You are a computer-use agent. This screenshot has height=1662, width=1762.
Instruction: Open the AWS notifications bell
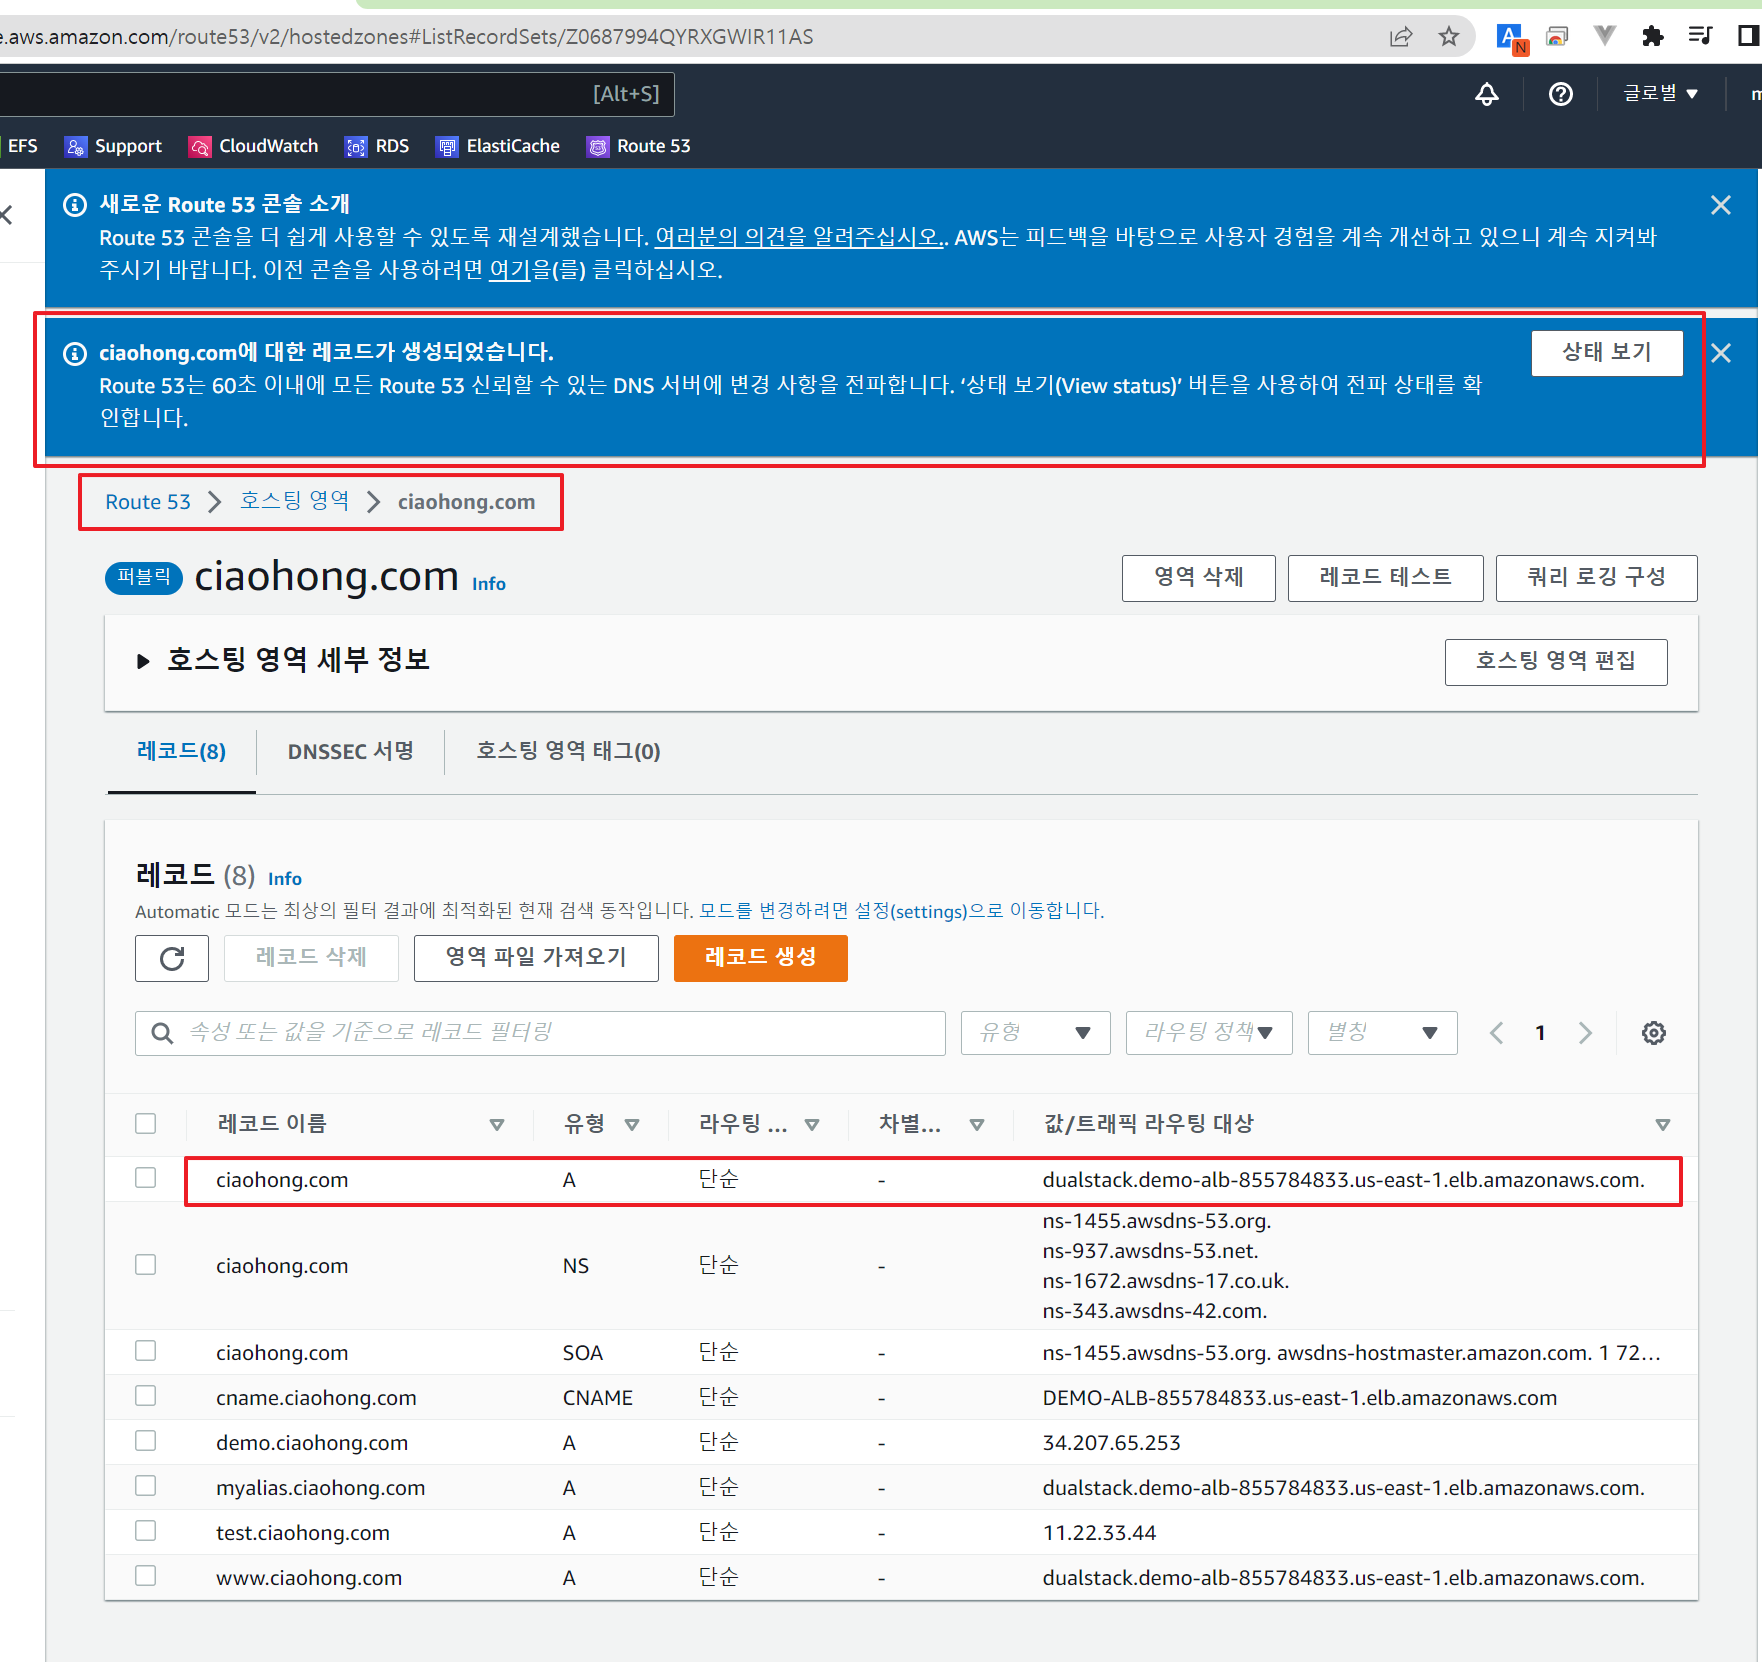click(1487, 94)
